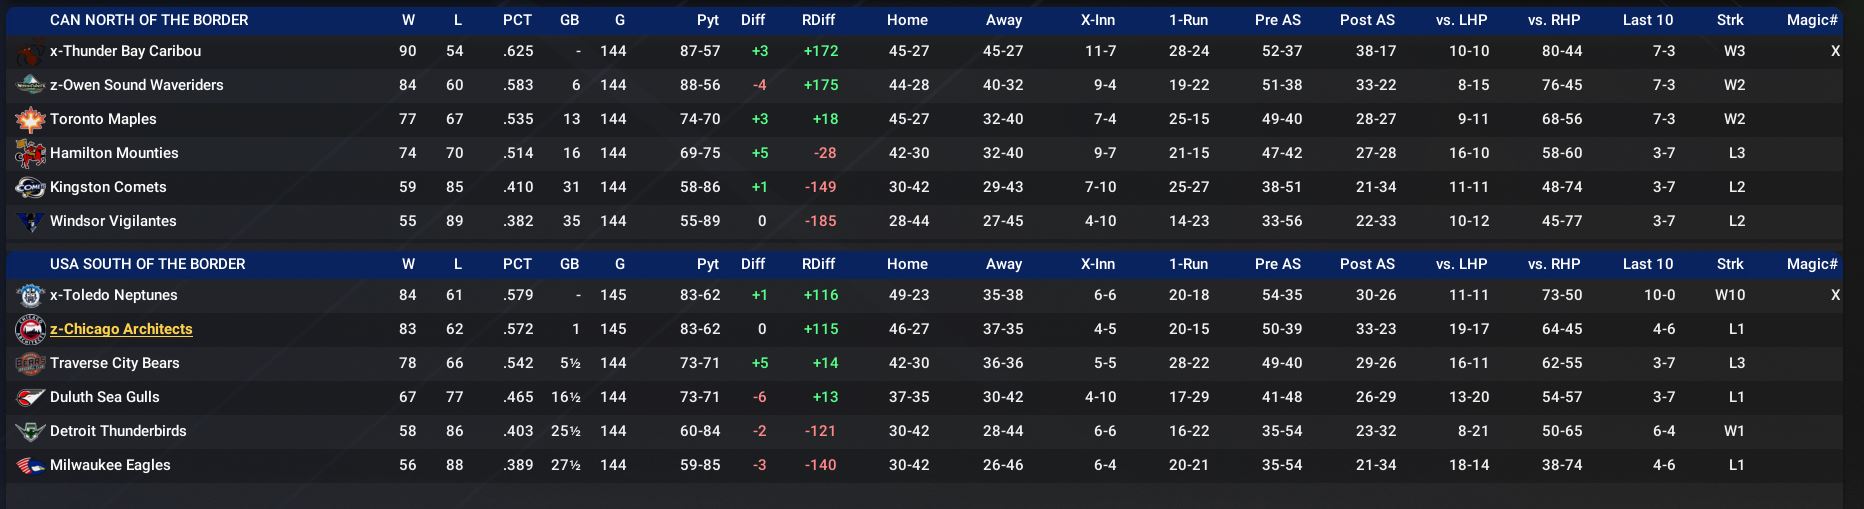
Task: Click the Duluth Sea Gulls logo icon
Action: (x=30, y=398)
